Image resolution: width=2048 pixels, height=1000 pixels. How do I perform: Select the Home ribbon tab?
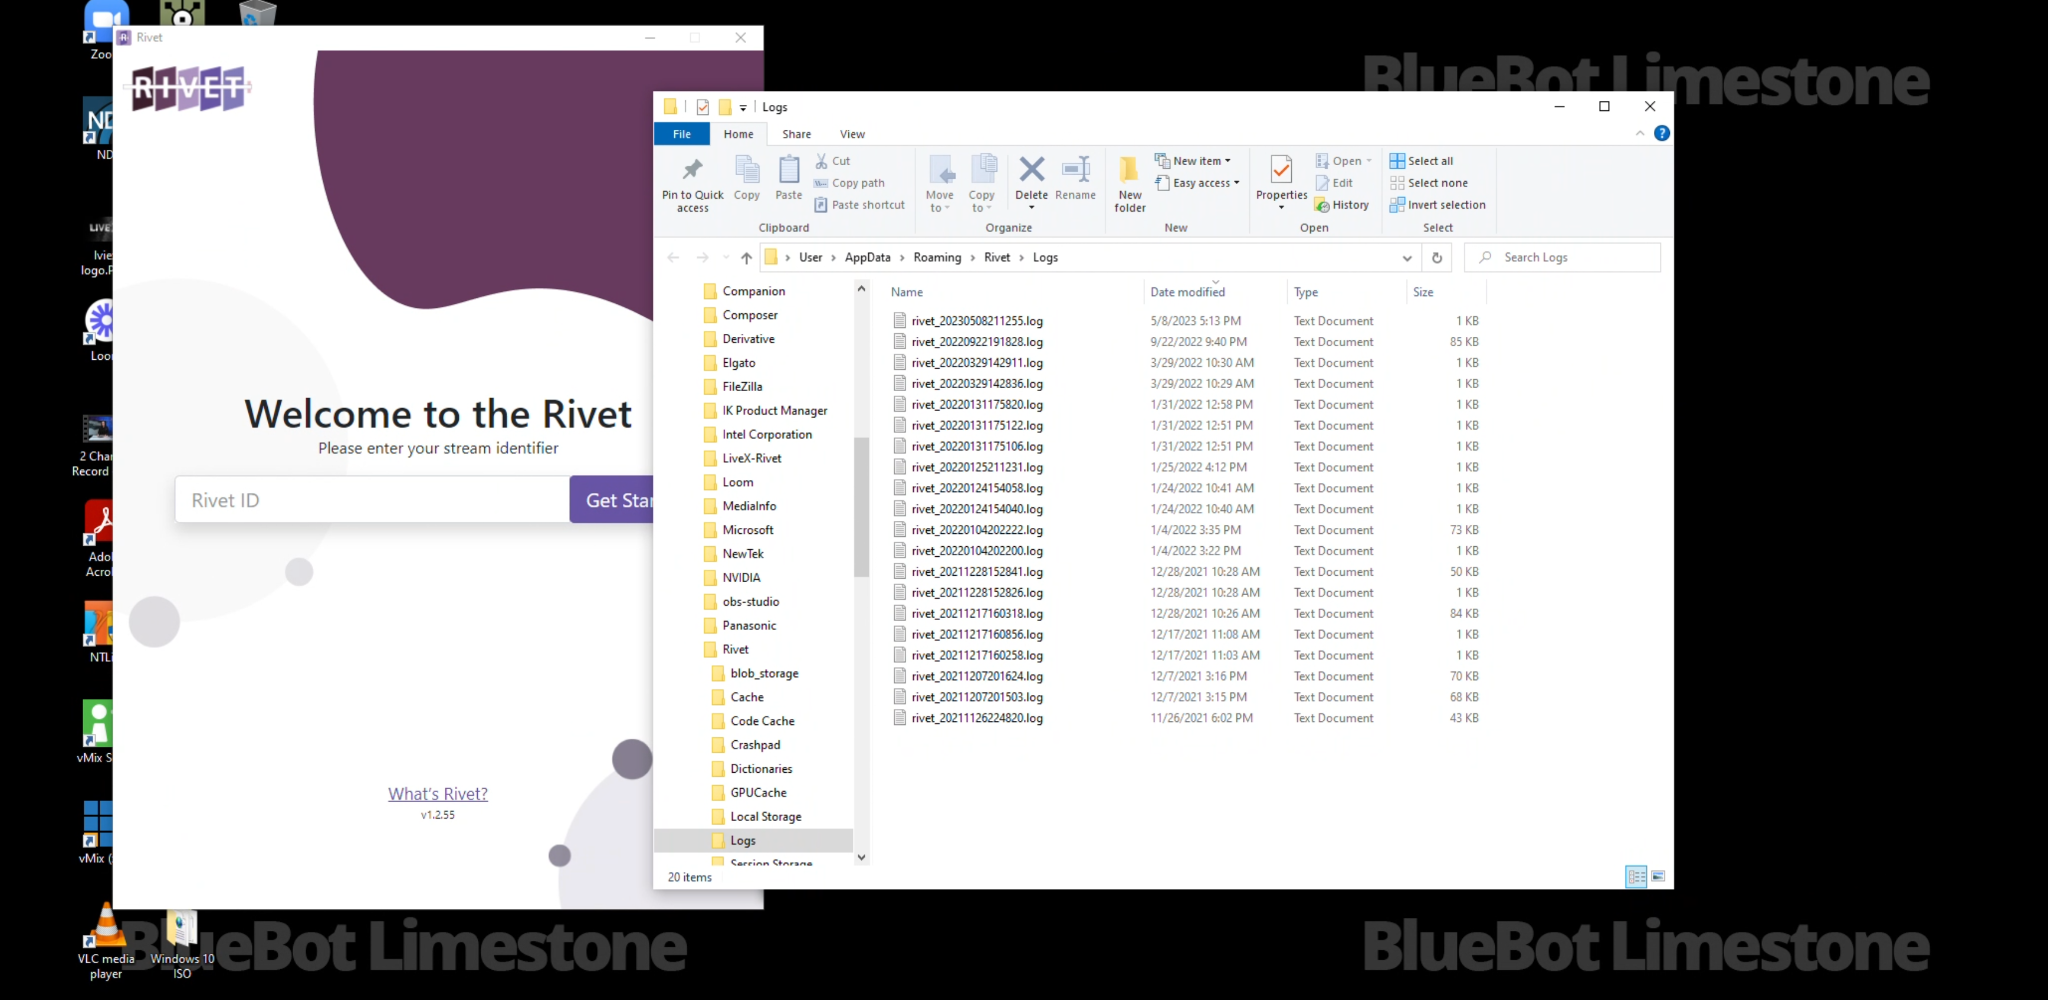click(739, 134)
